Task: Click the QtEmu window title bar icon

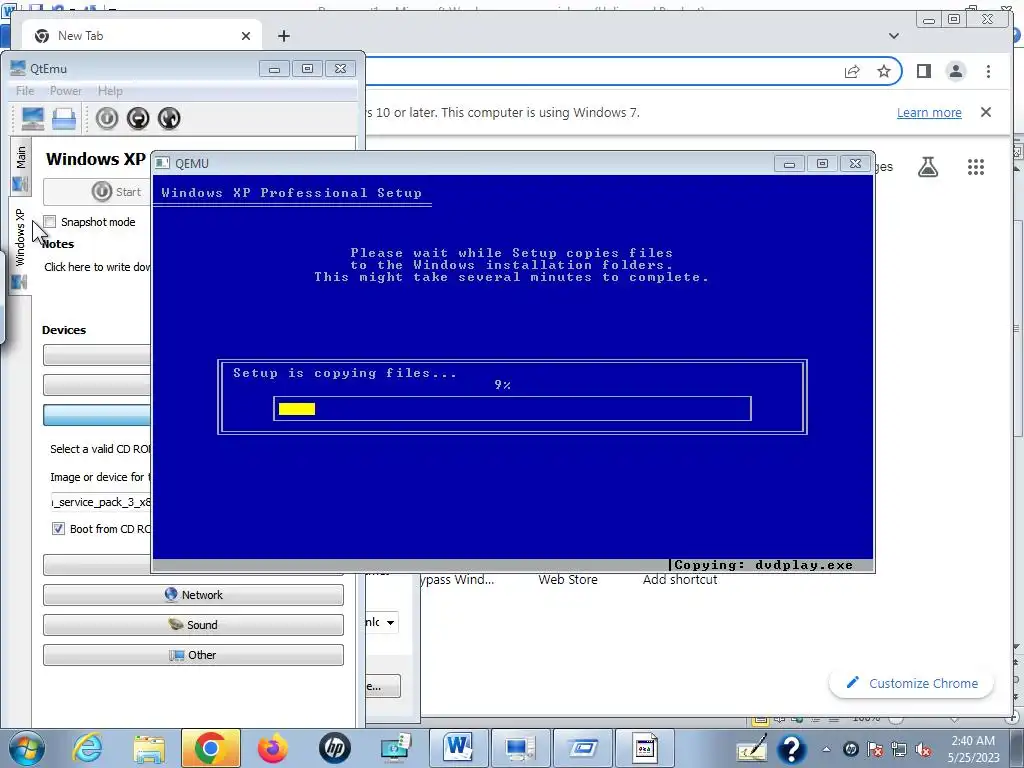Action: (18, 68)
